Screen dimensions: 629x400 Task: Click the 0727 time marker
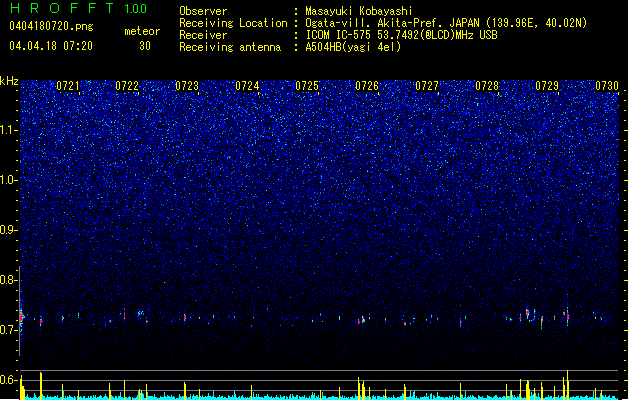pos(427,86)
